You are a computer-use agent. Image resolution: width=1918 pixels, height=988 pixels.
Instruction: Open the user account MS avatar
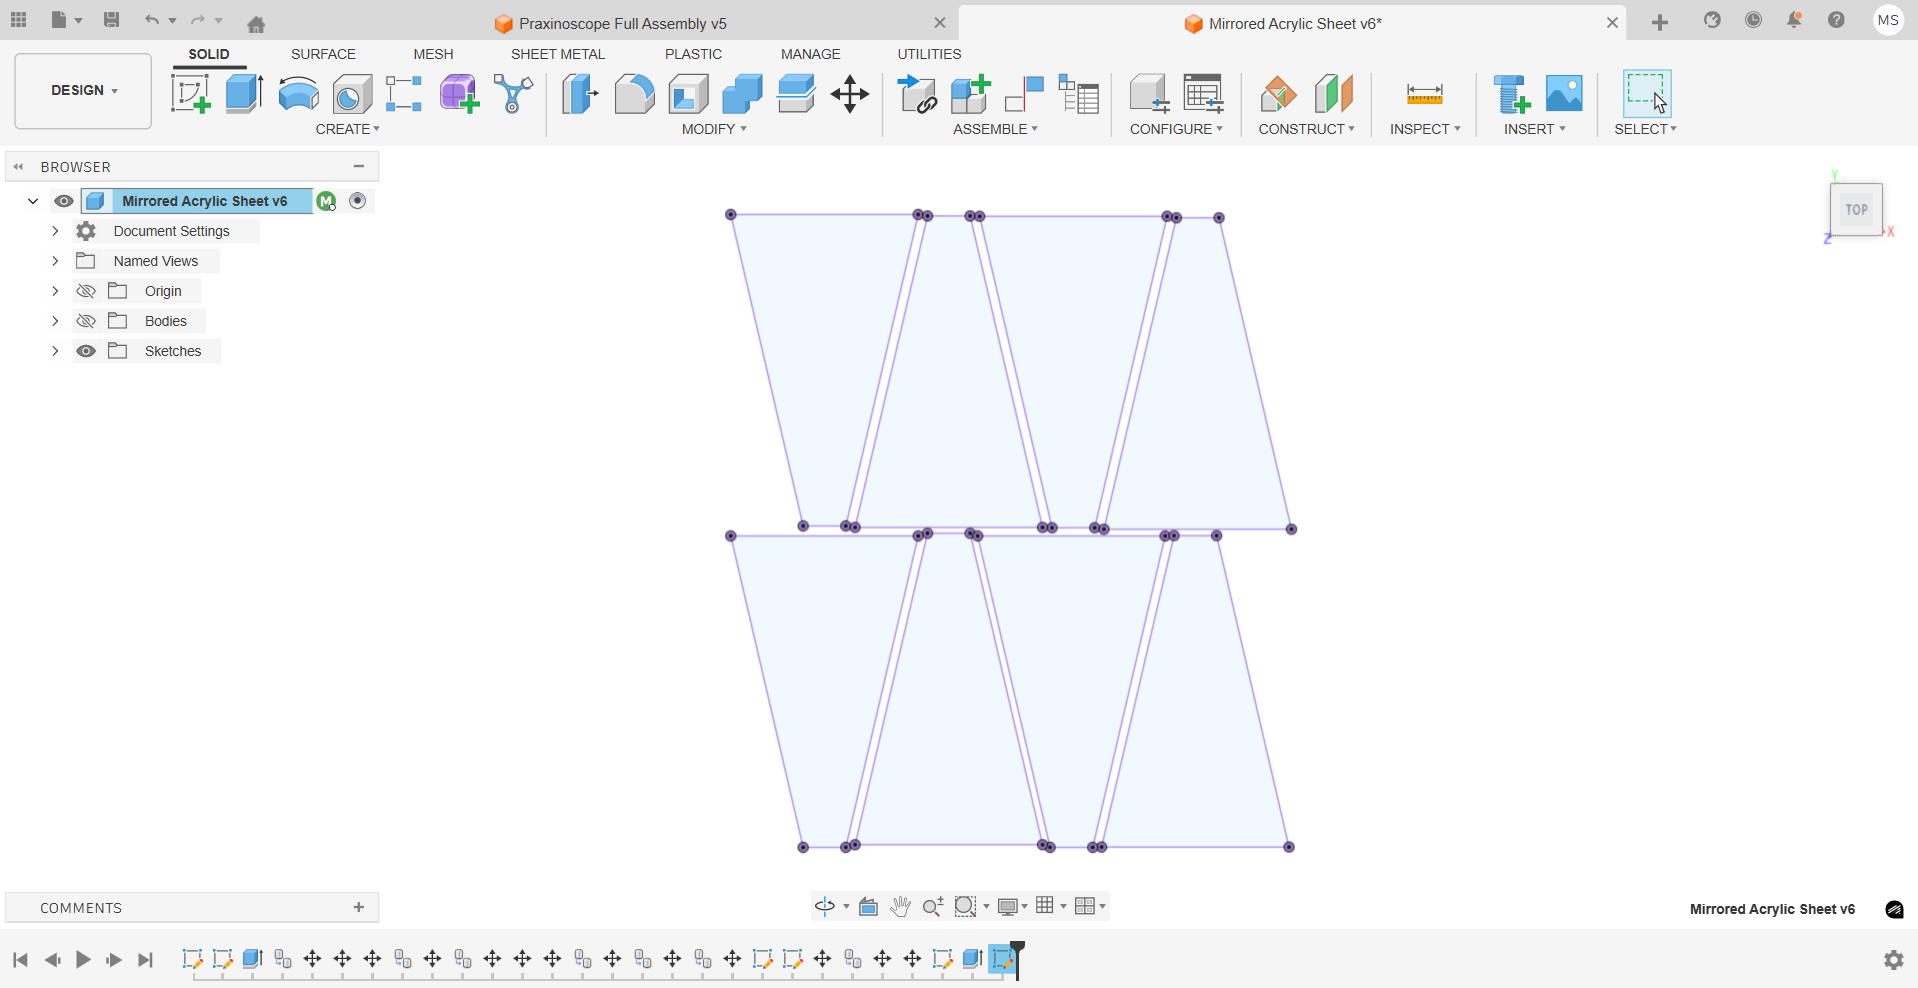pos(1888,20)
